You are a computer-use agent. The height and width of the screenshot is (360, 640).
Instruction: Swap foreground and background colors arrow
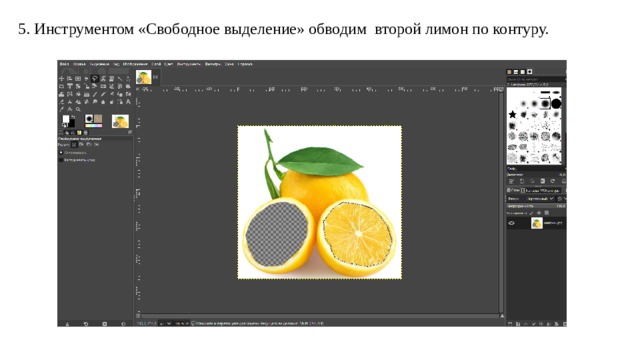[73, 117]
